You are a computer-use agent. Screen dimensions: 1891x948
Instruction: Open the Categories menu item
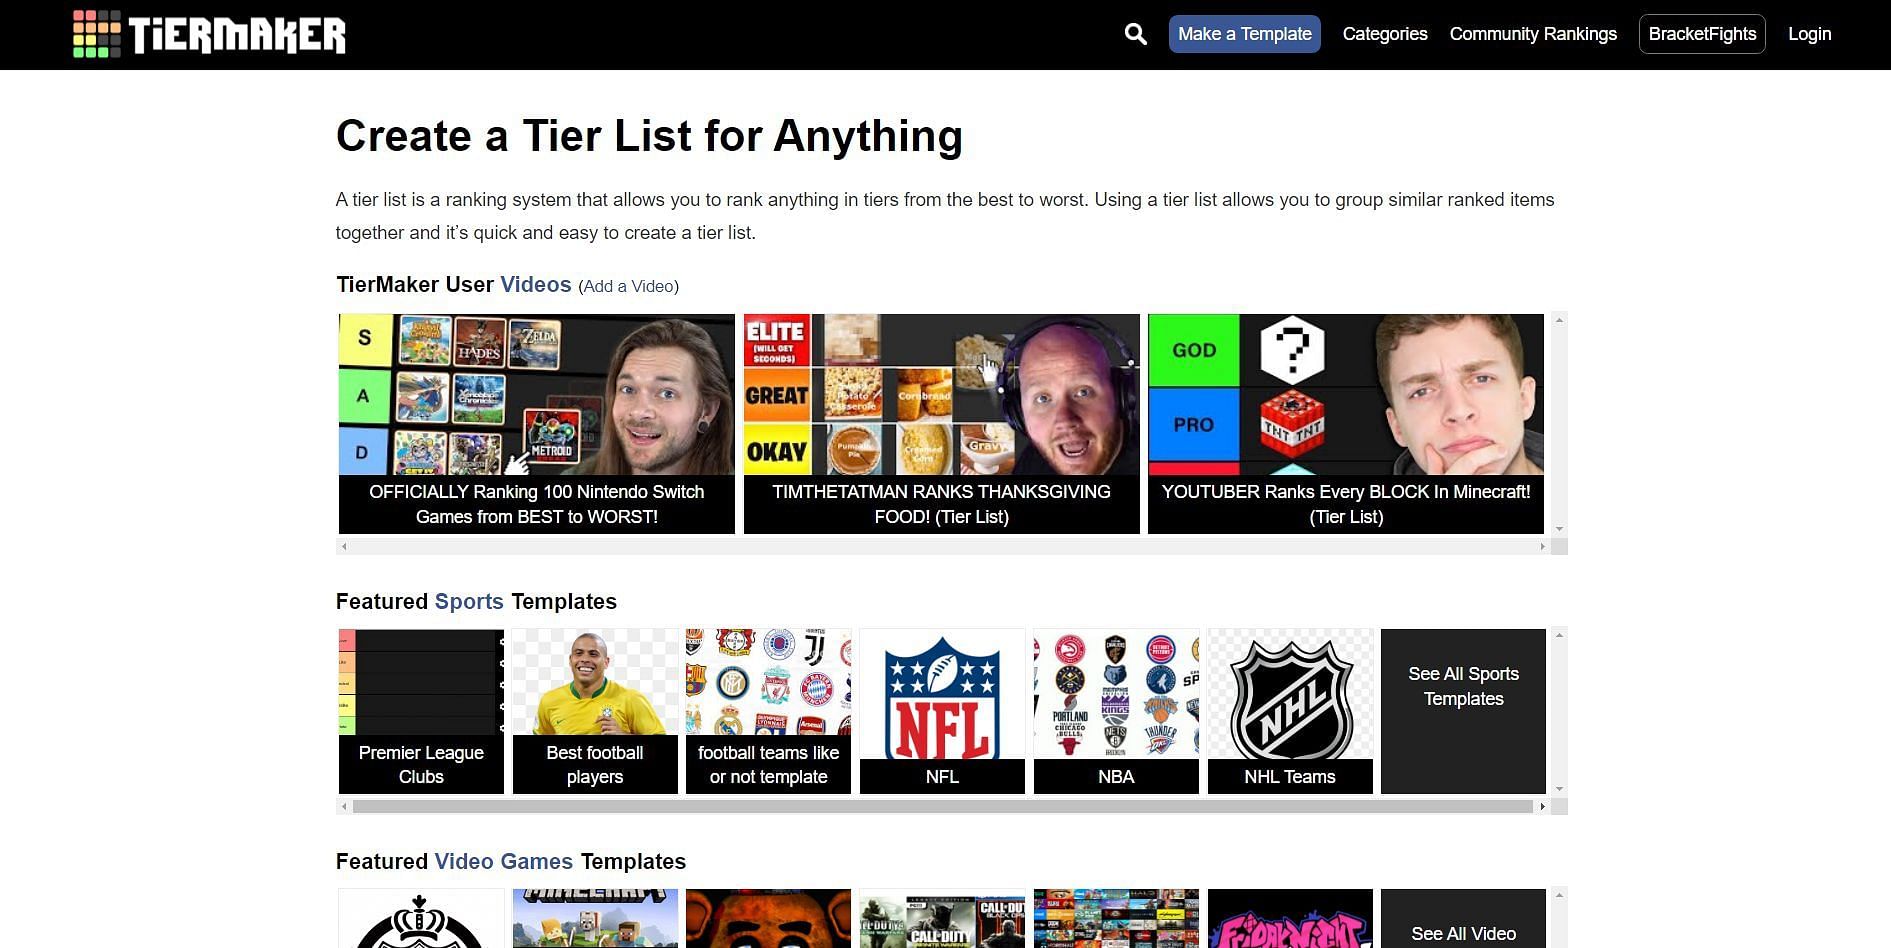(1384, 34)
